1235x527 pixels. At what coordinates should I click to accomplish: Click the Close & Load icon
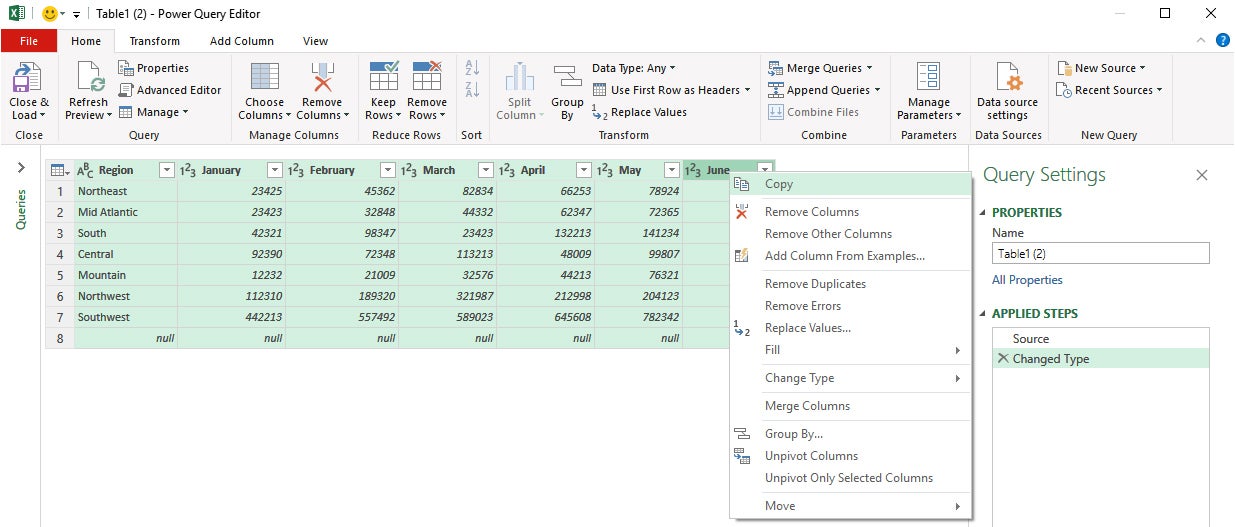[x=28, y=78]
